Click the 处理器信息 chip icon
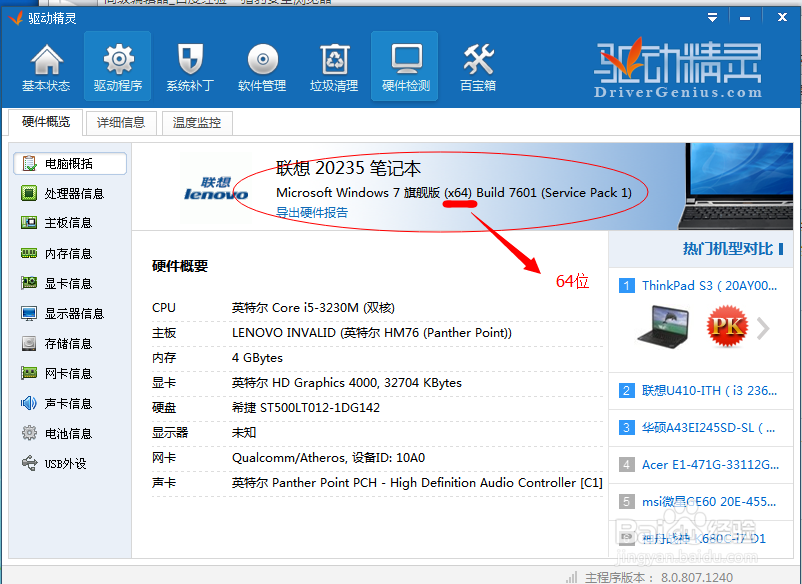This screenshot has height=584, width=802. [29, 193]
